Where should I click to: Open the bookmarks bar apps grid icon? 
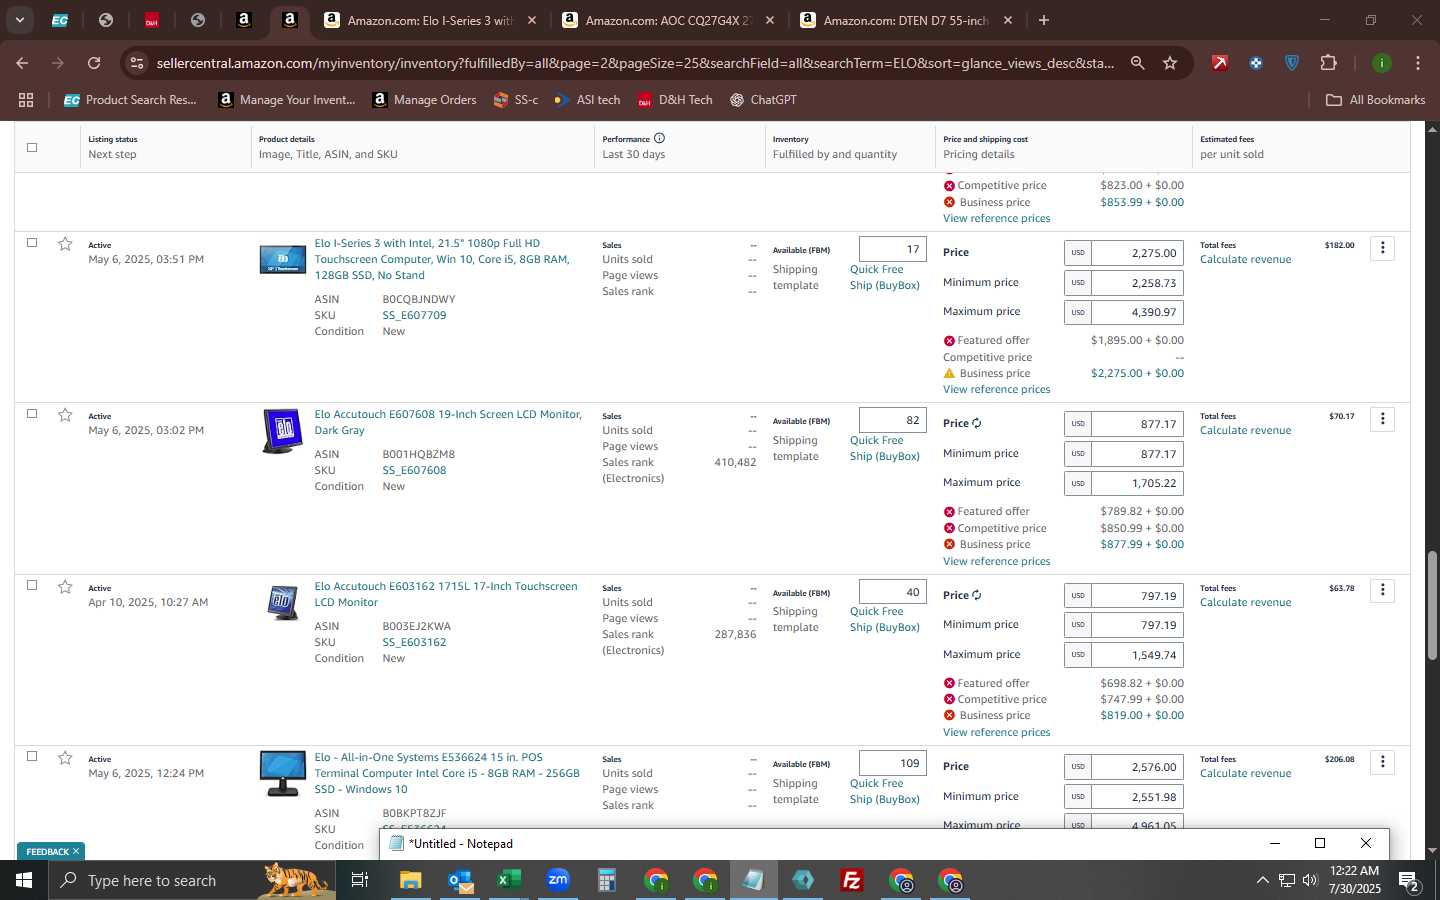26,100
